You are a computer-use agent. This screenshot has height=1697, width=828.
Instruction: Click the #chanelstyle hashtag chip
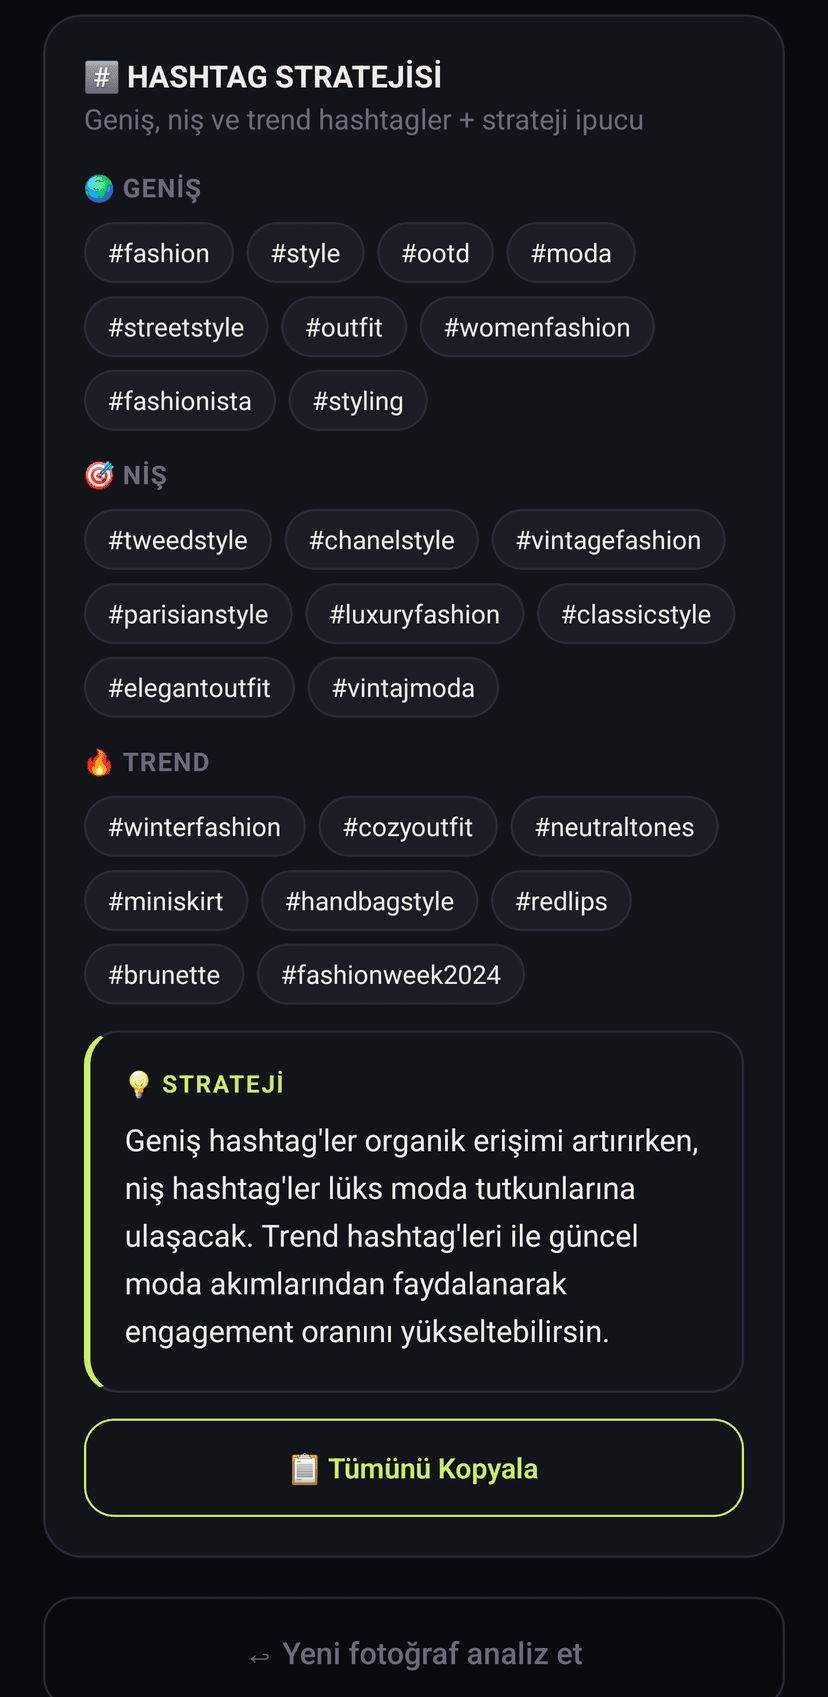381,539
